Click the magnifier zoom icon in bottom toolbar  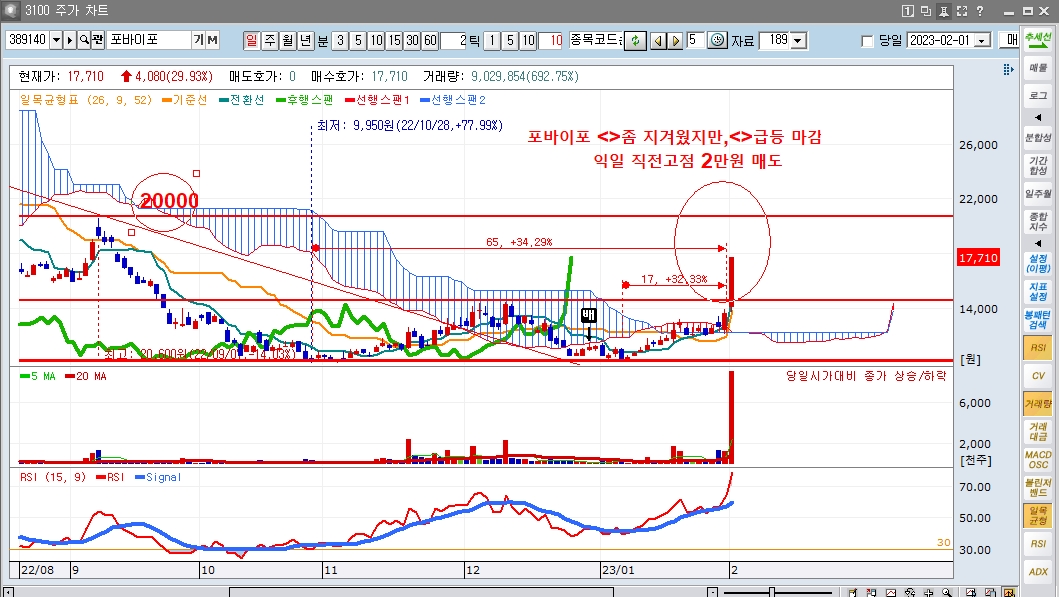point(947,593)
